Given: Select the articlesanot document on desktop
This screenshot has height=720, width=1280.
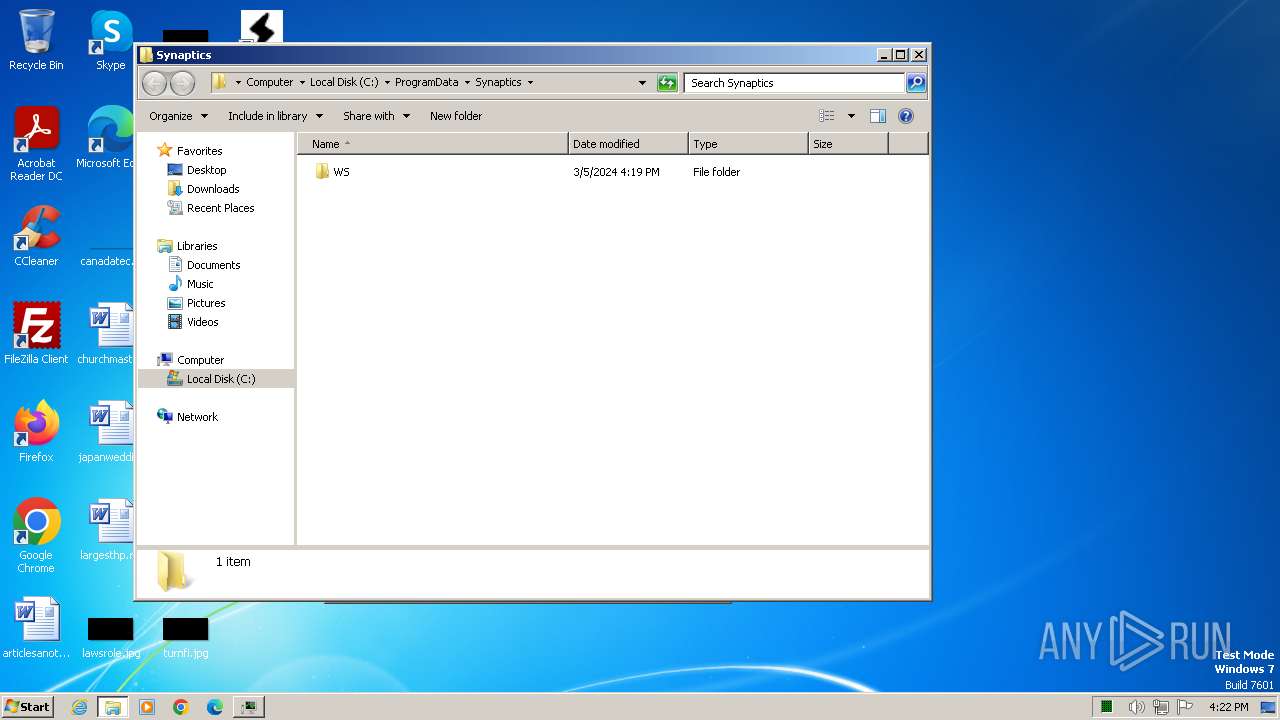Looking at the screenshot, I should 36,628.
